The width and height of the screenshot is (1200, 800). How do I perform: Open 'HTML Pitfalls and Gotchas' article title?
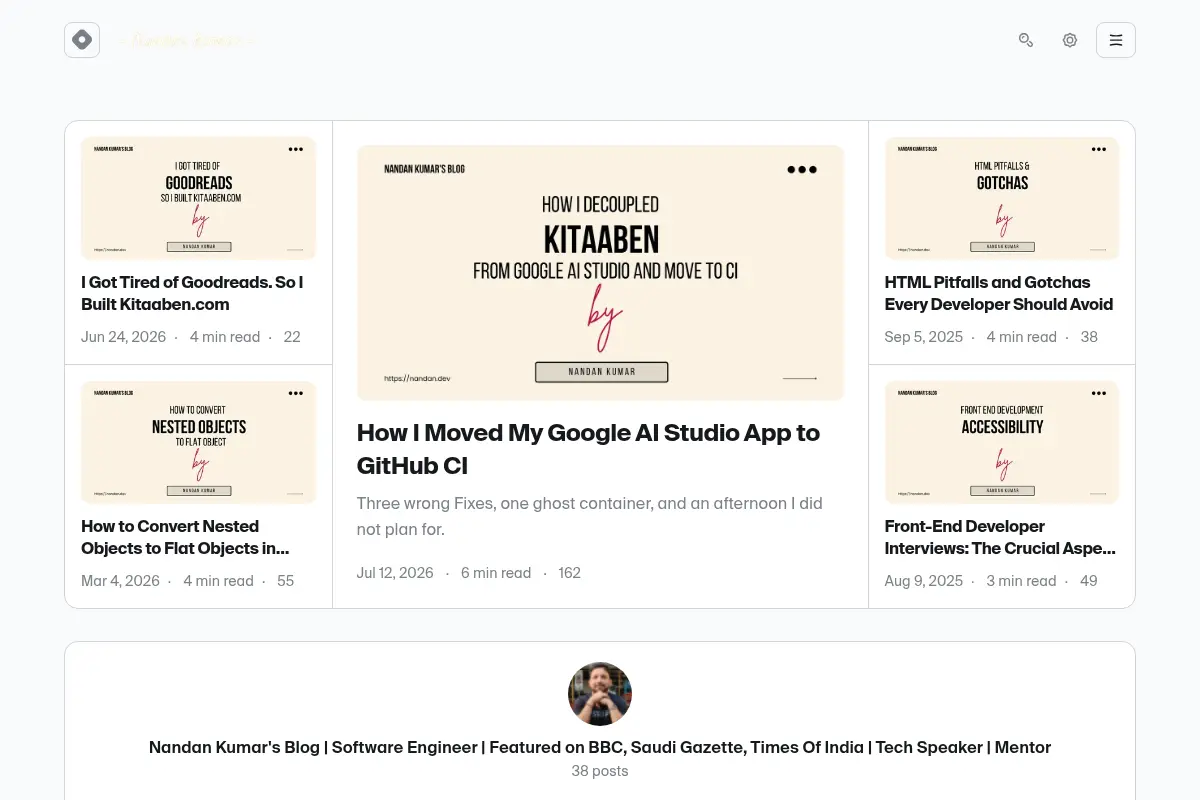pyautogui.click(x=999, y=293)
